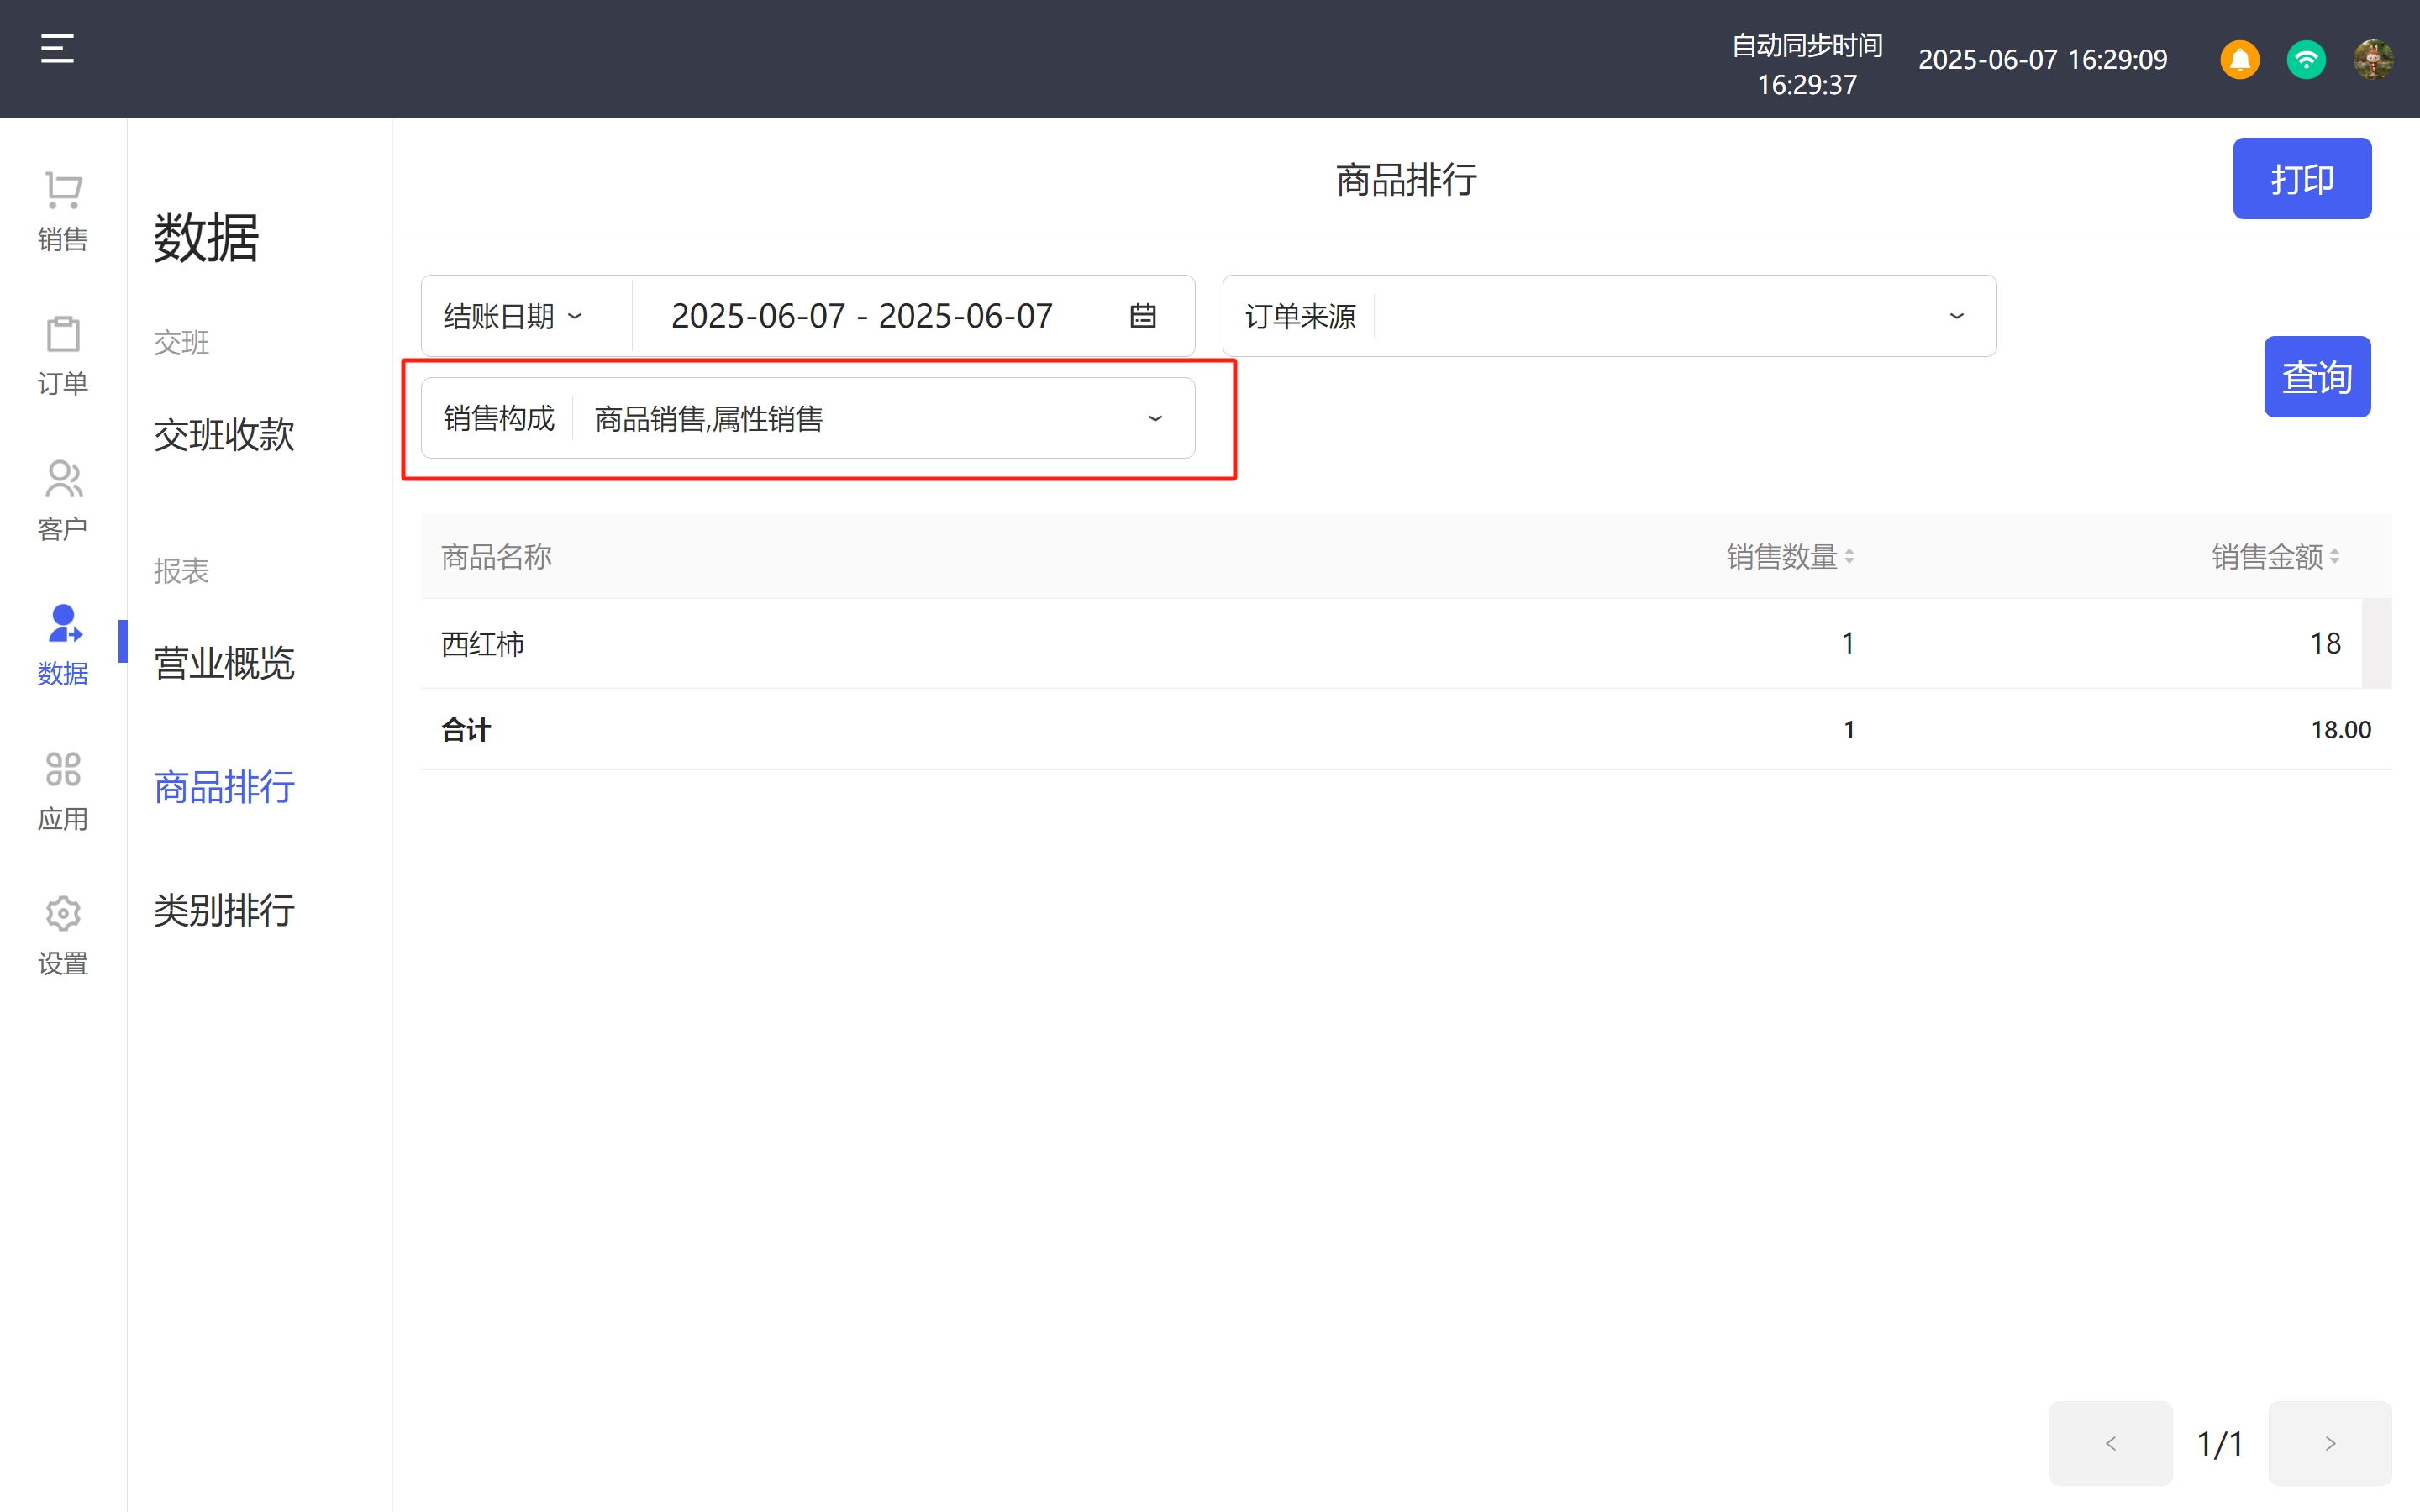The image size is (2420, 1512).
Task: Click the 2025-06-07 date range field
Action: [x=862, y=316]
